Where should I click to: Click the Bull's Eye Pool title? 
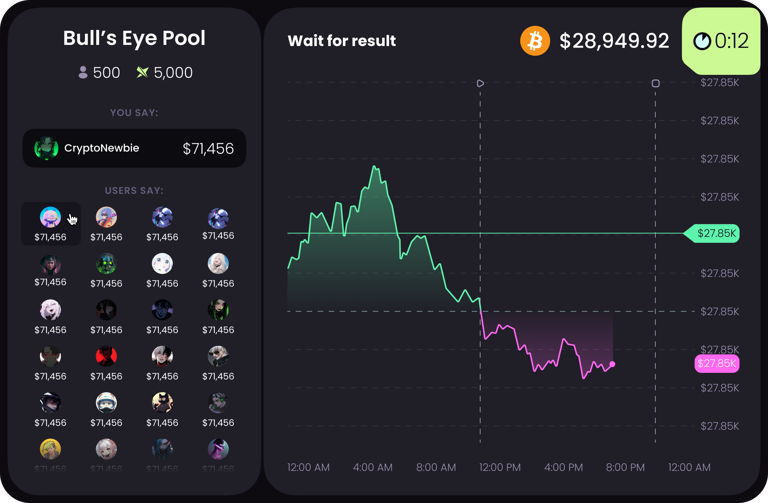click(134, 38)
